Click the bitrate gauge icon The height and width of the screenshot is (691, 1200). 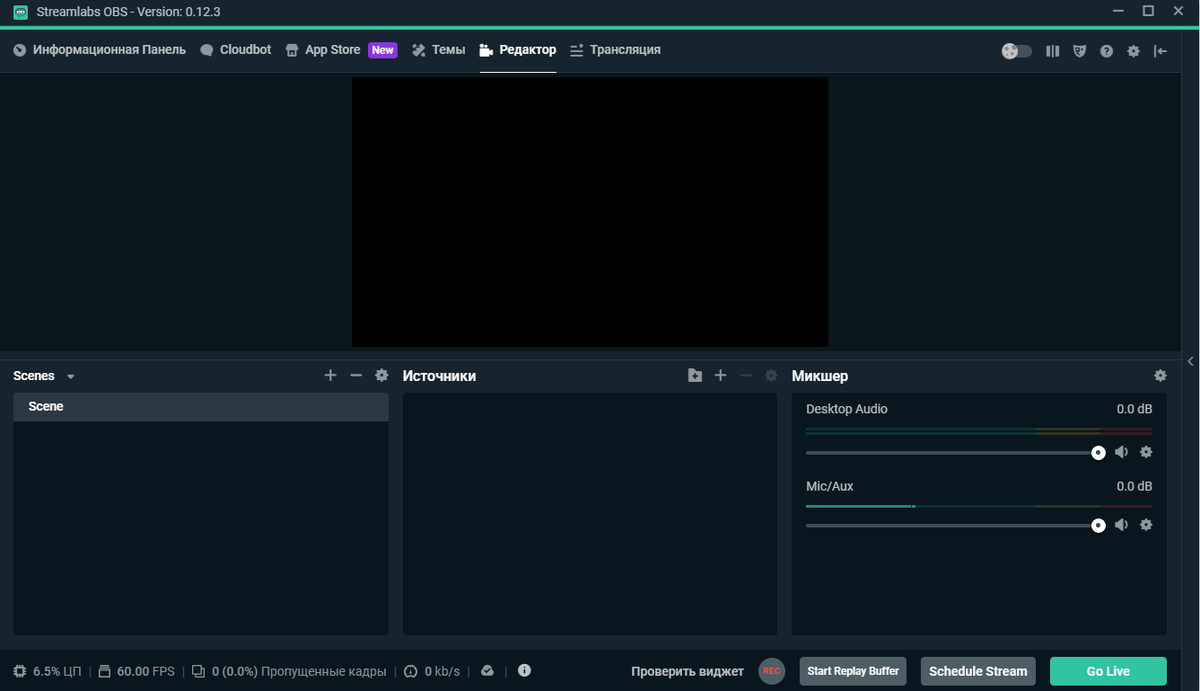pyautogui.click(x=410, y=671)
